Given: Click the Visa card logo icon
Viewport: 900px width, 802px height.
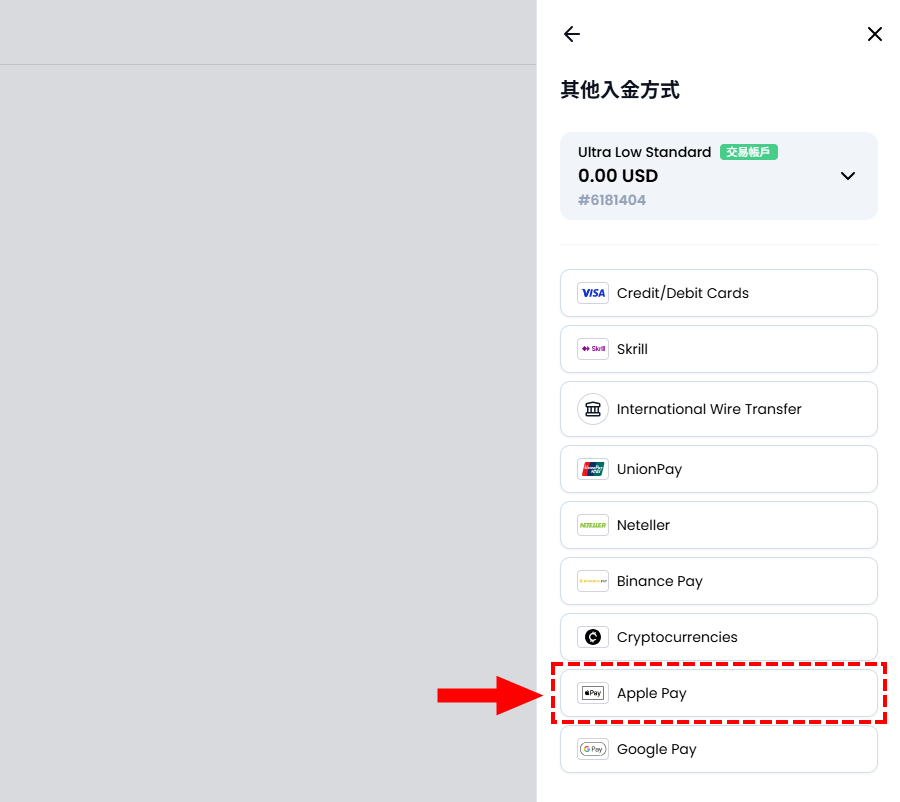Looking at the screenshot, I should coord(593,293).
